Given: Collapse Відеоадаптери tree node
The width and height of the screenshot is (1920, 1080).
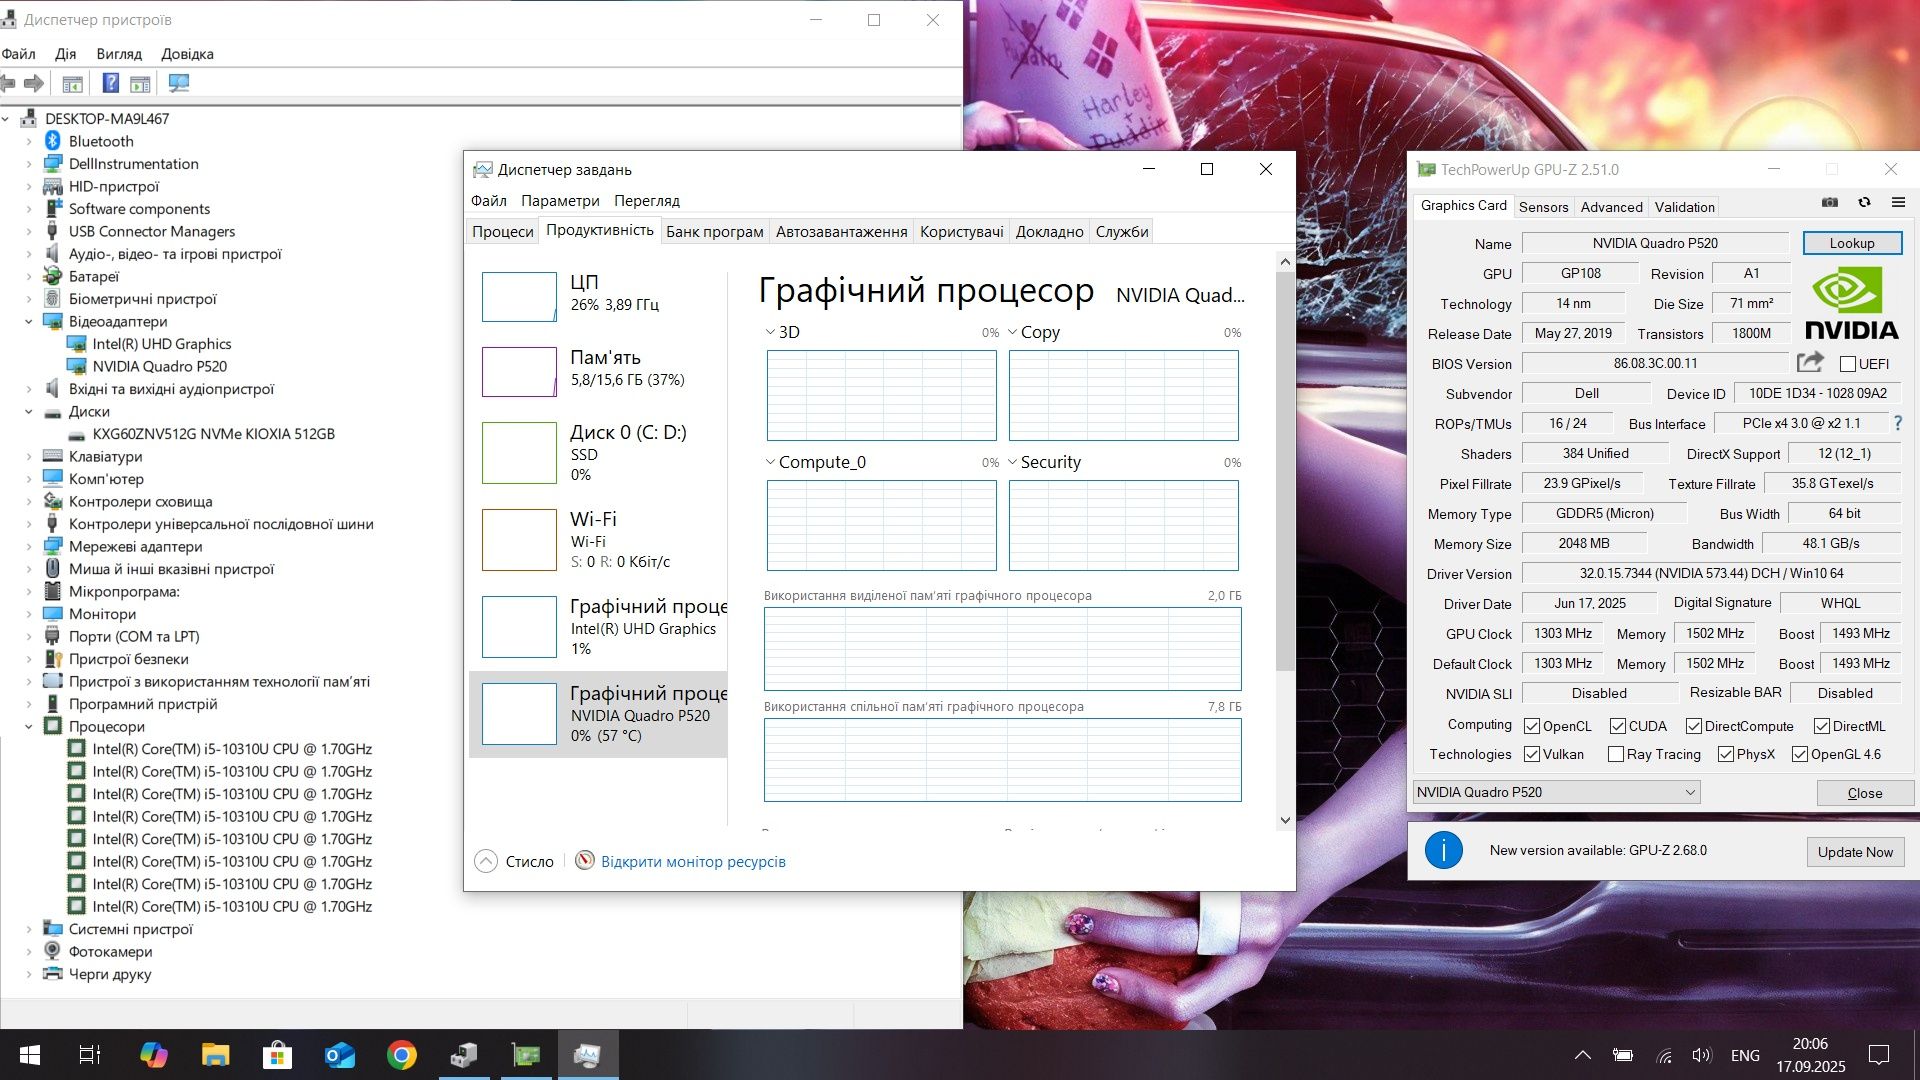Looking at the screenshot, I should coord(28,322).
